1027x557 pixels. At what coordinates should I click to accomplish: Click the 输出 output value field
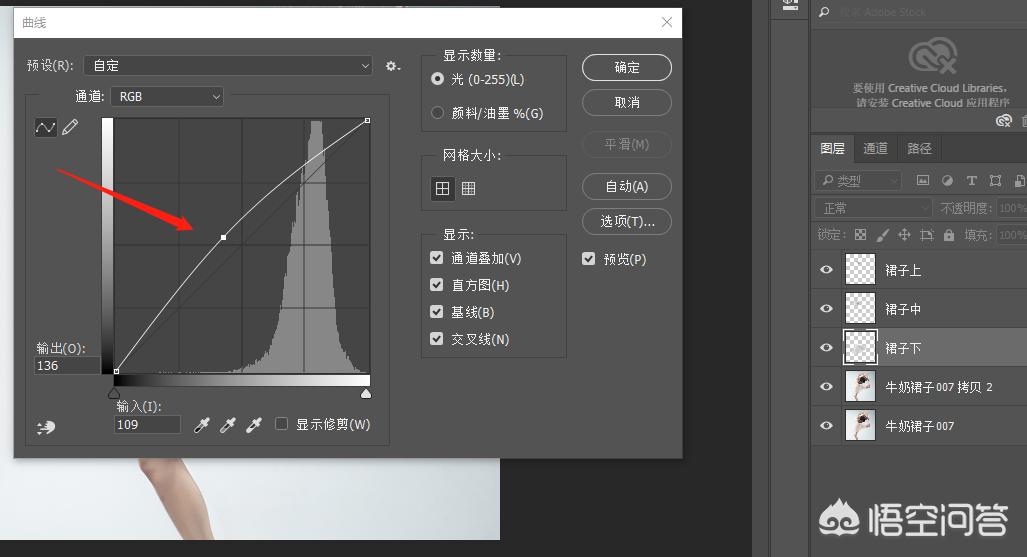click(67, 366)
